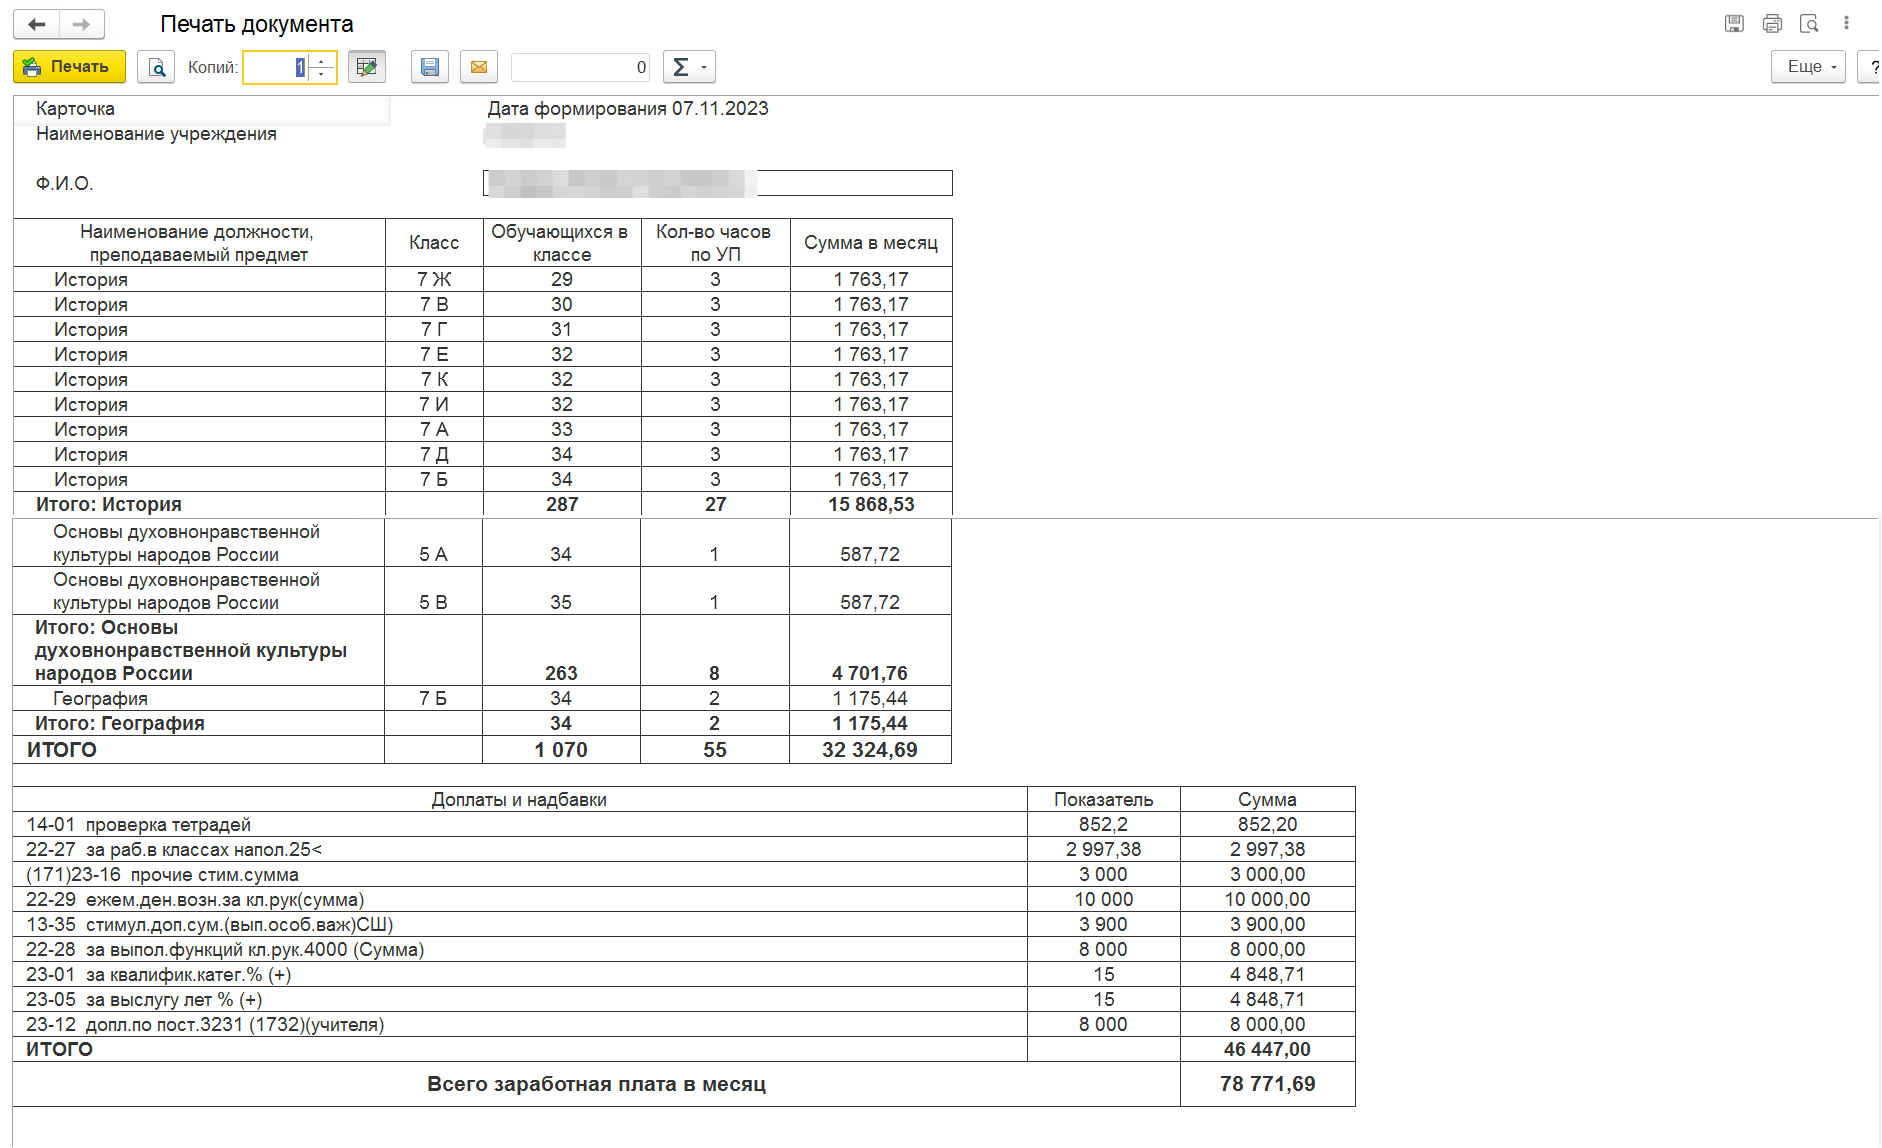
Task: Click the gray printer icon at top right
Action: (x=1772, y=23)
